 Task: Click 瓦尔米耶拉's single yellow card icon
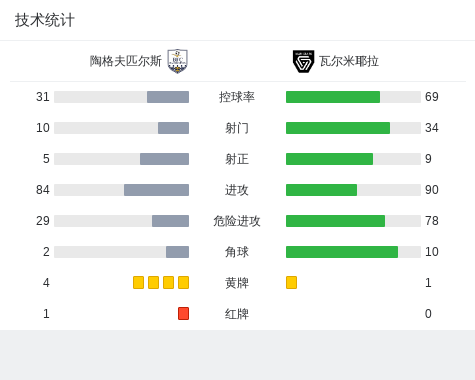291,283
